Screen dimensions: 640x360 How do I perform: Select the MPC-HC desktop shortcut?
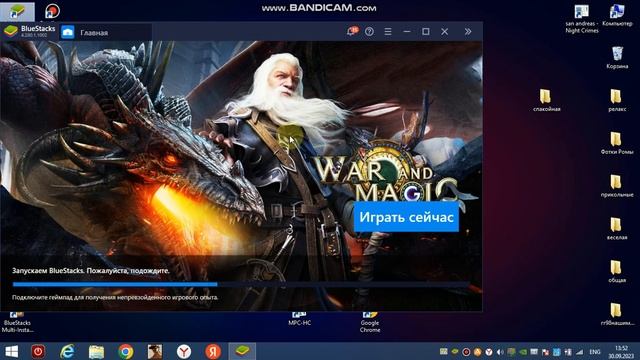point(299,319)
